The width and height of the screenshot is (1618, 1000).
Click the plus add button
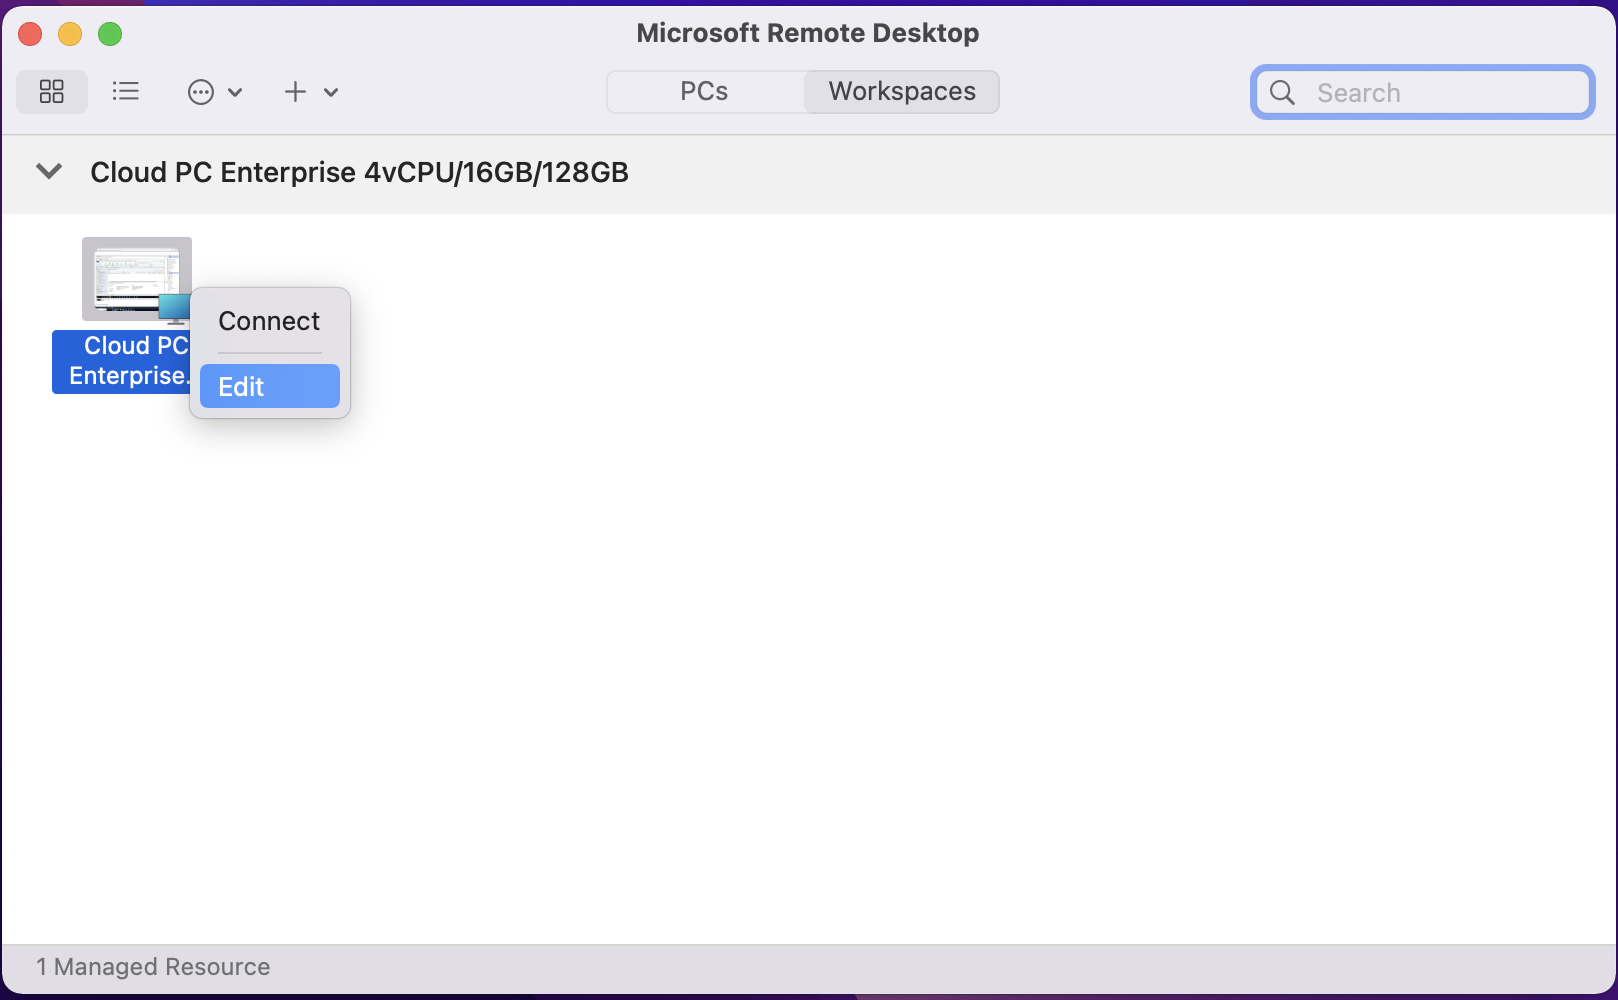click(x=295, y=92)
